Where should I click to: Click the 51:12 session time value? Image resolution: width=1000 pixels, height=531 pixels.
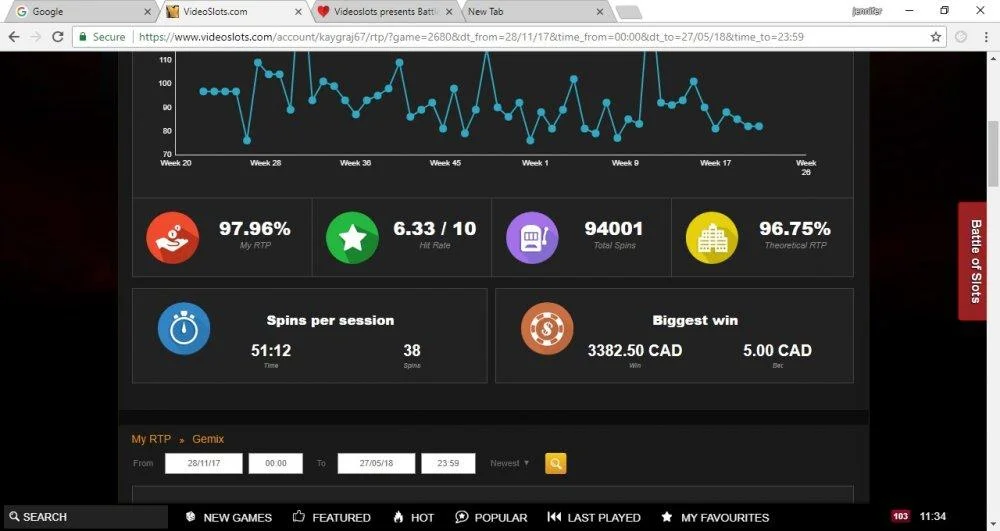[x=271, y=350]
